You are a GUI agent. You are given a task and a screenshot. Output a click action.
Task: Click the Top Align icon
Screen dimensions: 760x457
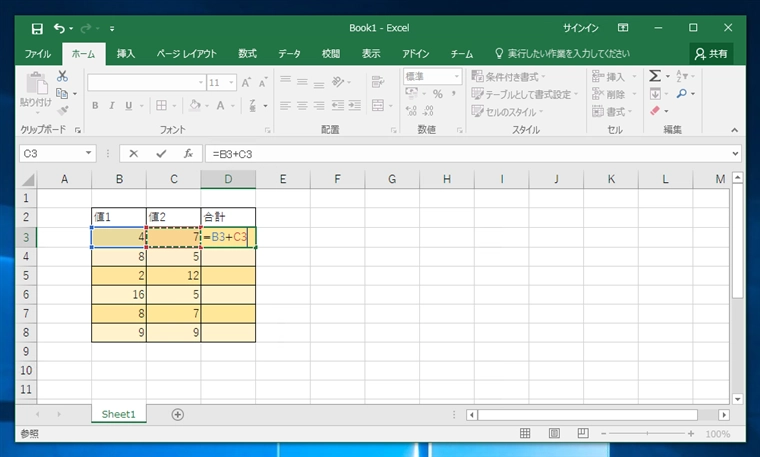(285, 81)
